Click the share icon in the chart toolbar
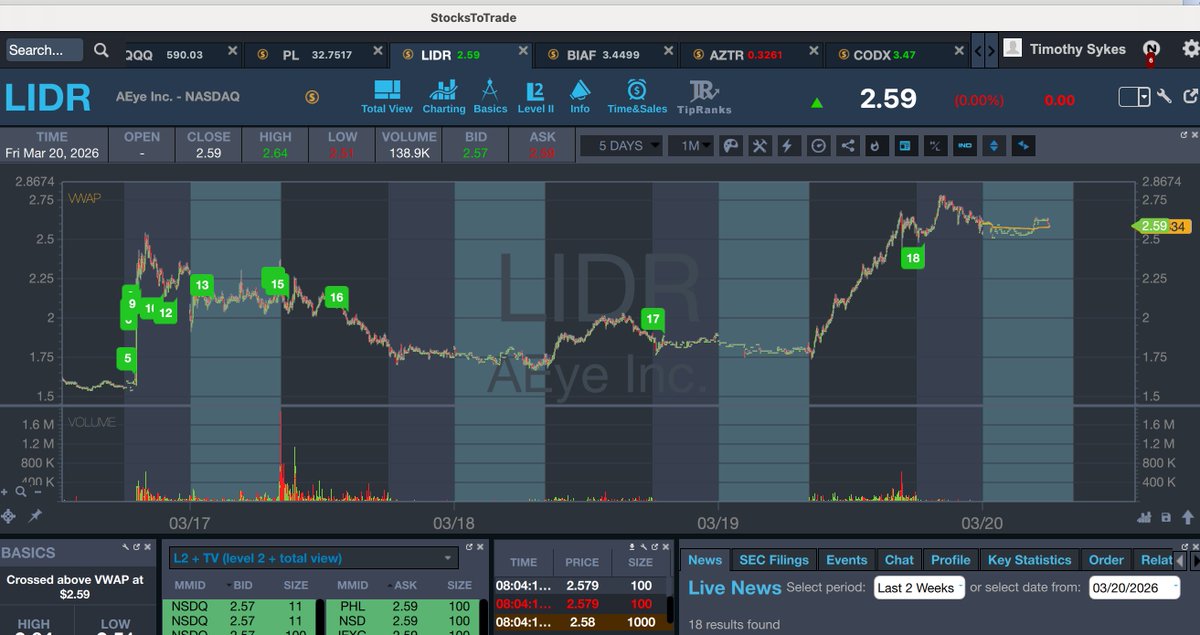This screenshot has width=1200, height=635. coord(847,145)
